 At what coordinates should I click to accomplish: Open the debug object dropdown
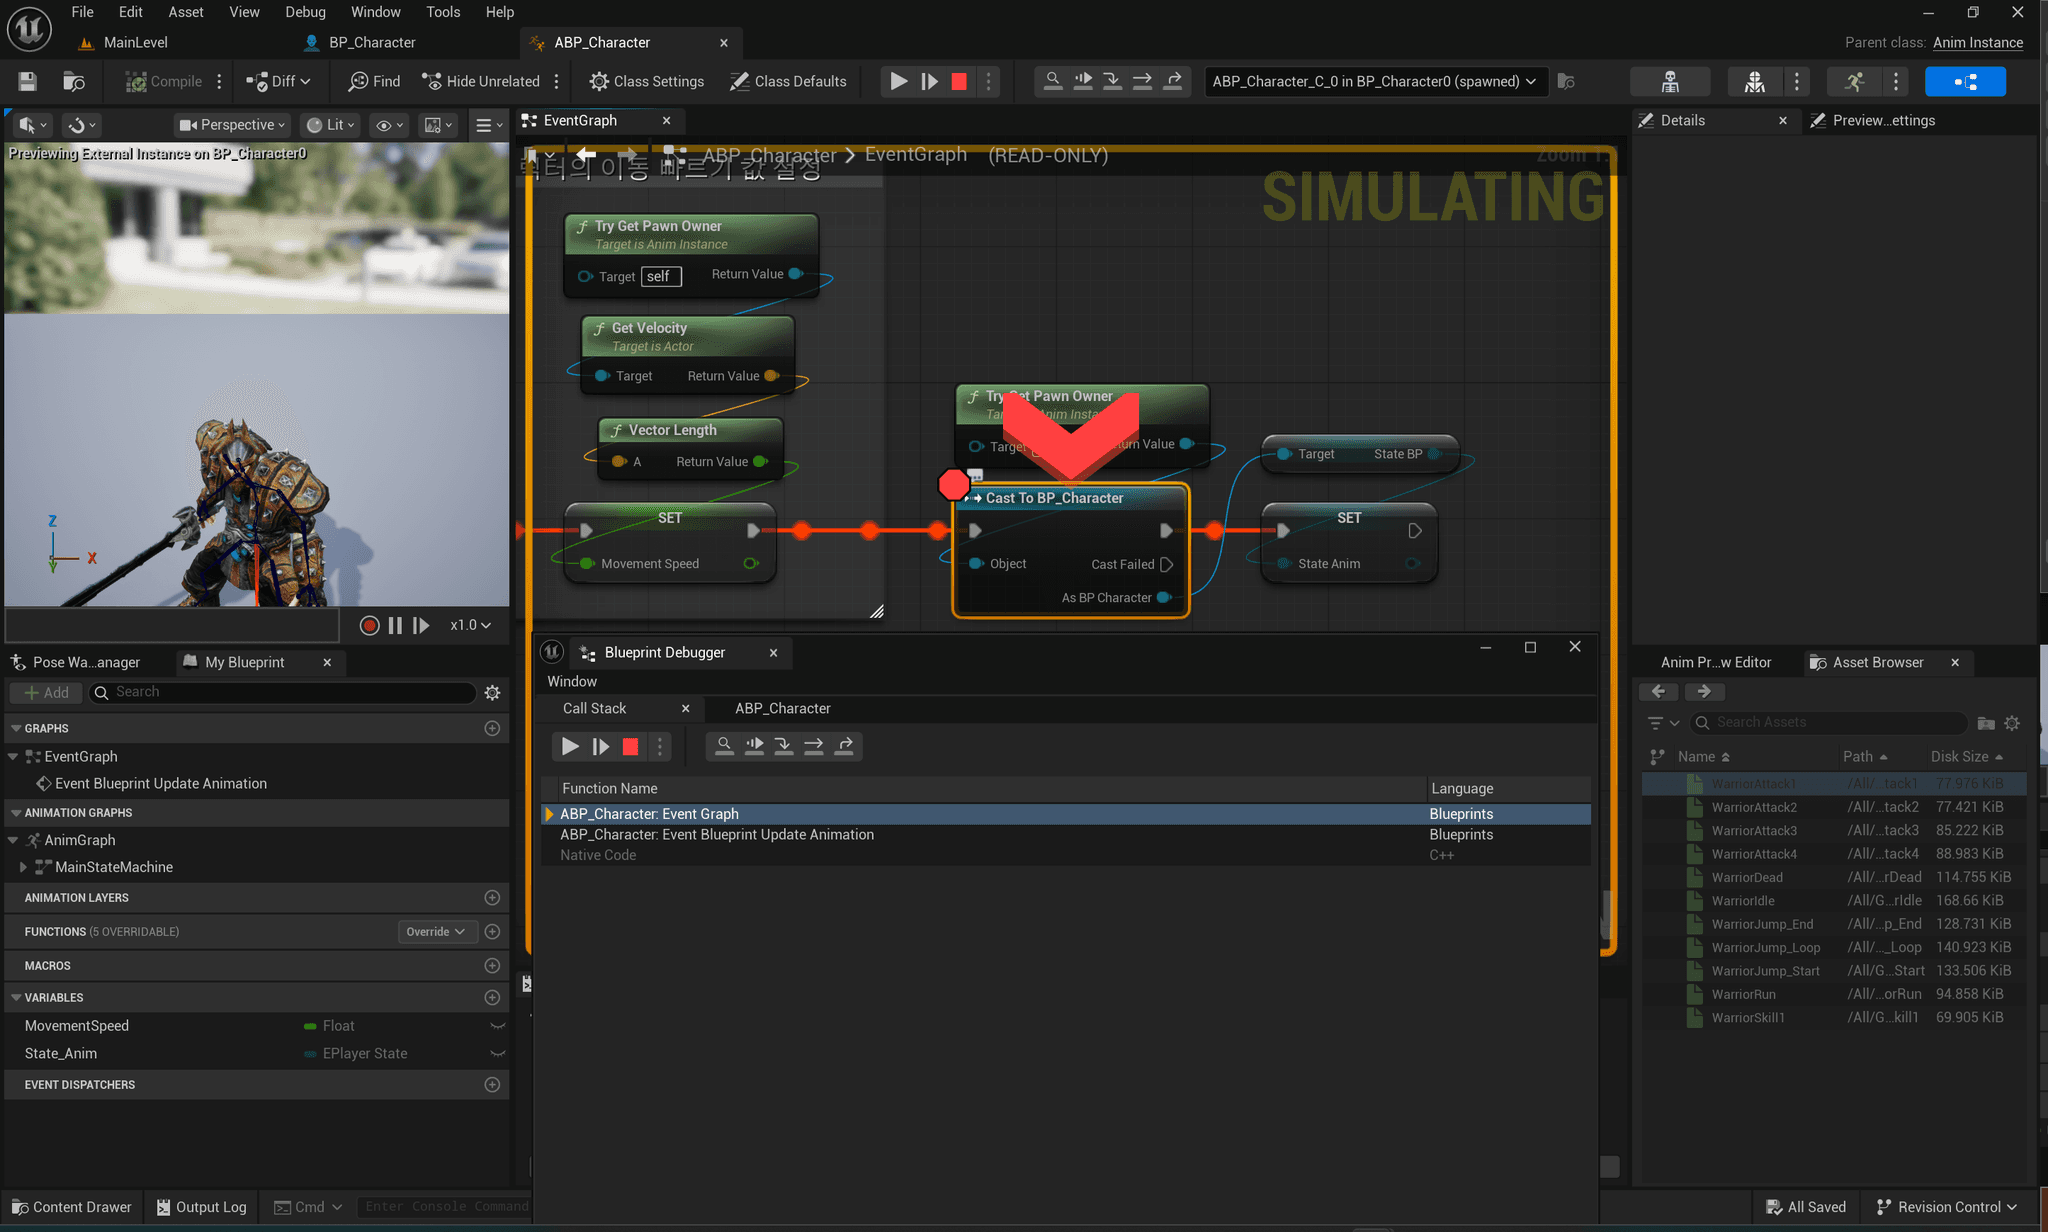coord(1375,82)
